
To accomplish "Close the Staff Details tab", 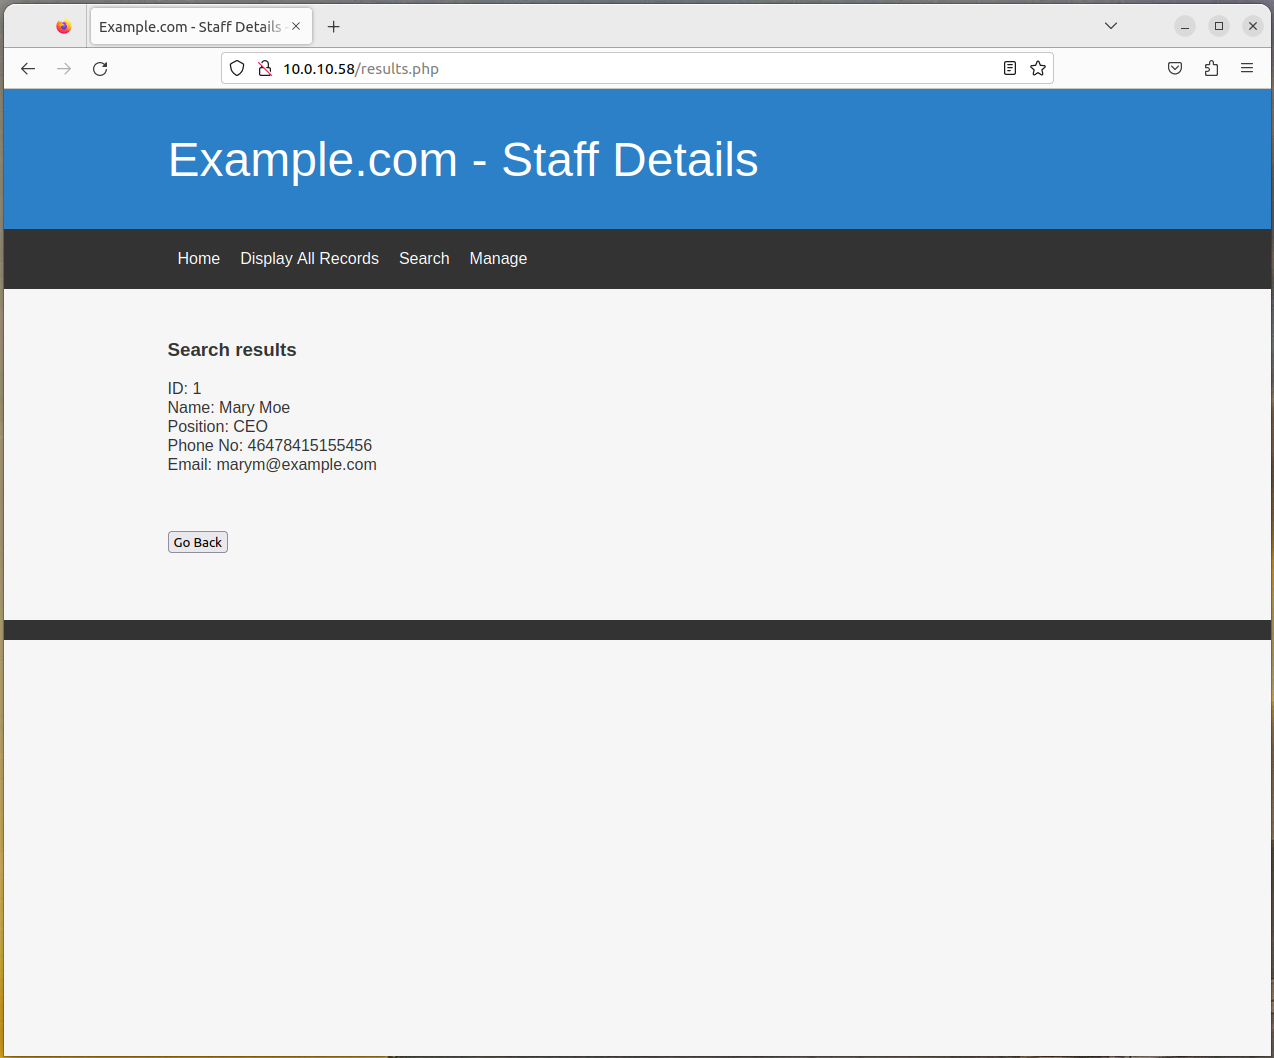I will 296,27.
